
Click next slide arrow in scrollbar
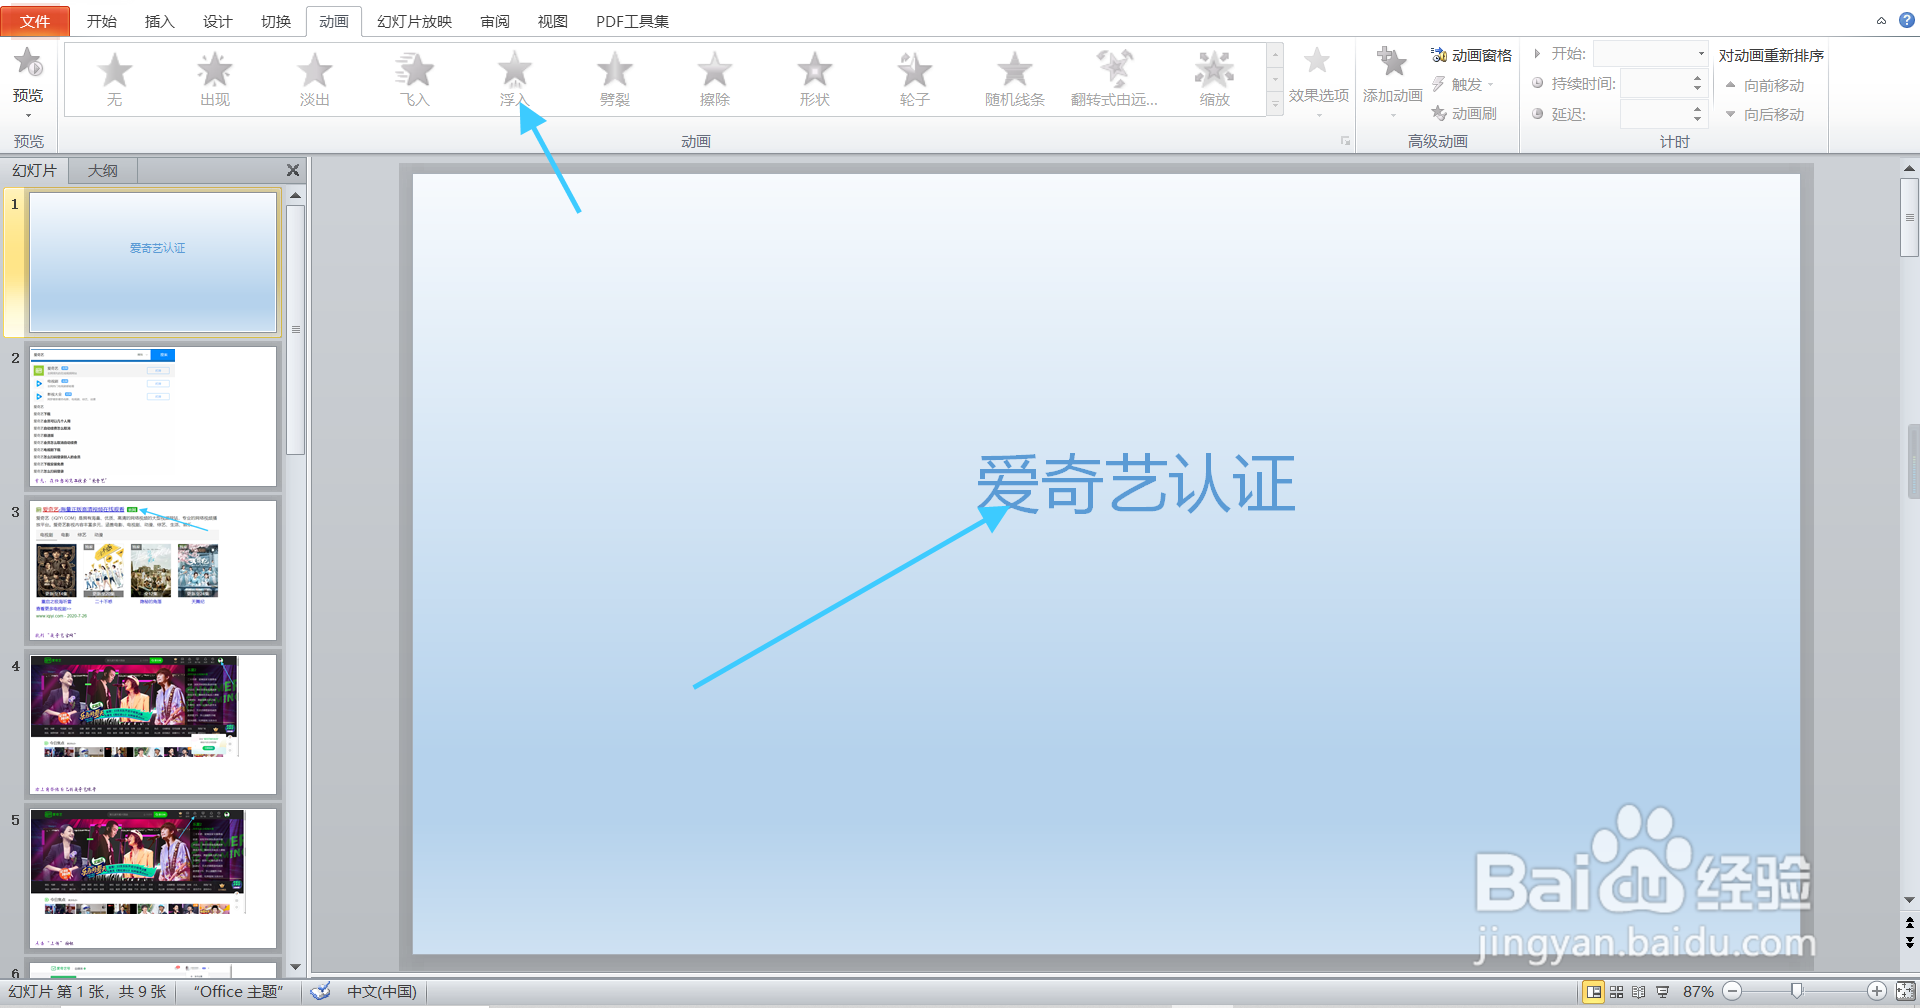click(1909, 942)
